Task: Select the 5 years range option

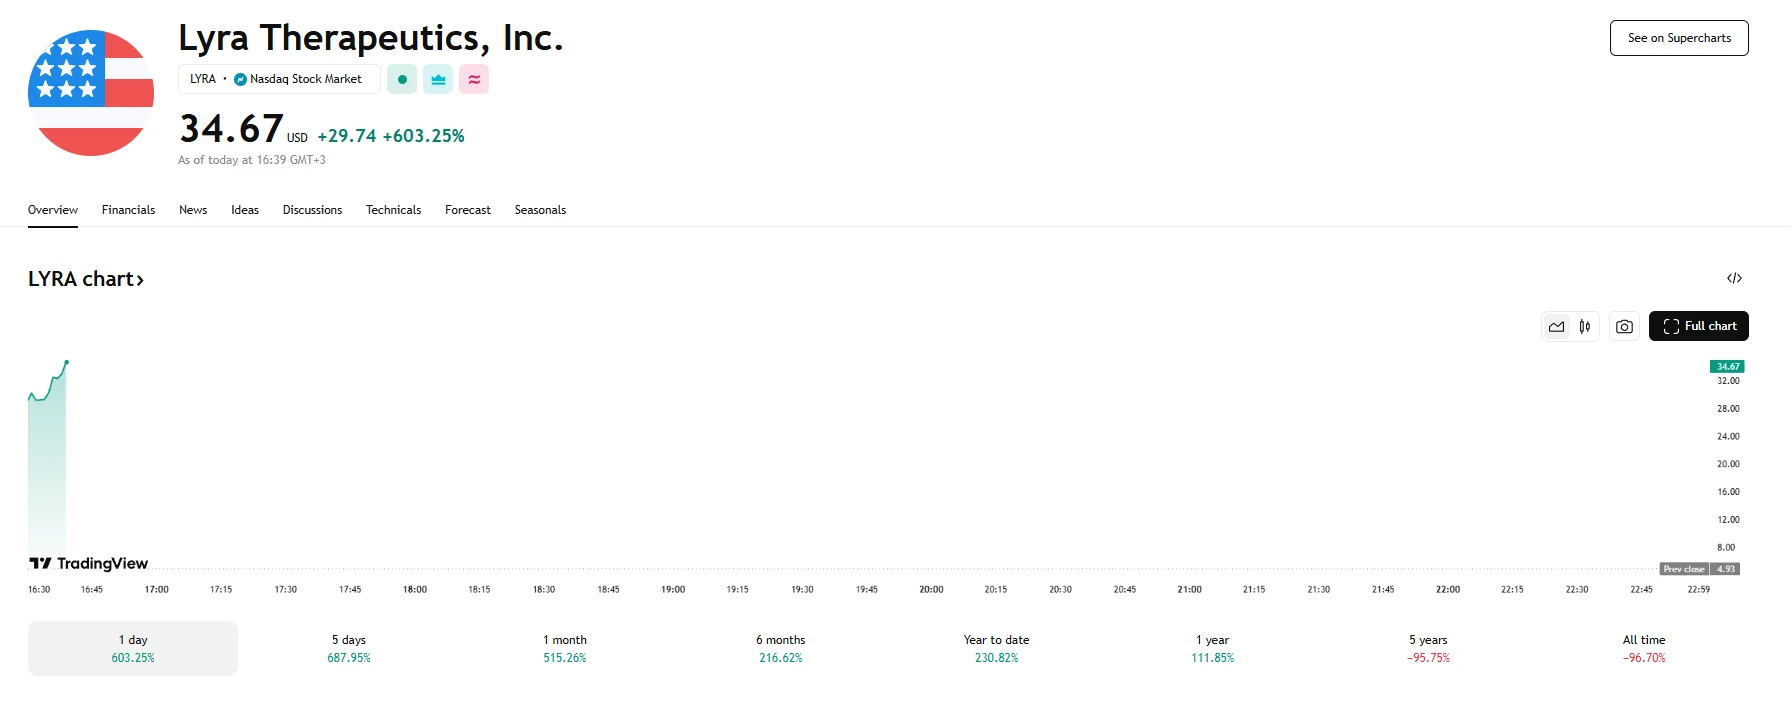Action: point(1428,648)
